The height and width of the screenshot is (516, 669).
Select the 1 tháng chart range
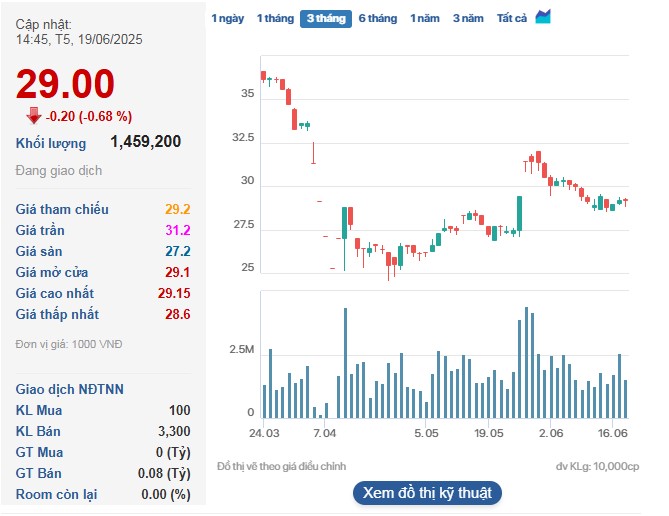click(274, 18)
